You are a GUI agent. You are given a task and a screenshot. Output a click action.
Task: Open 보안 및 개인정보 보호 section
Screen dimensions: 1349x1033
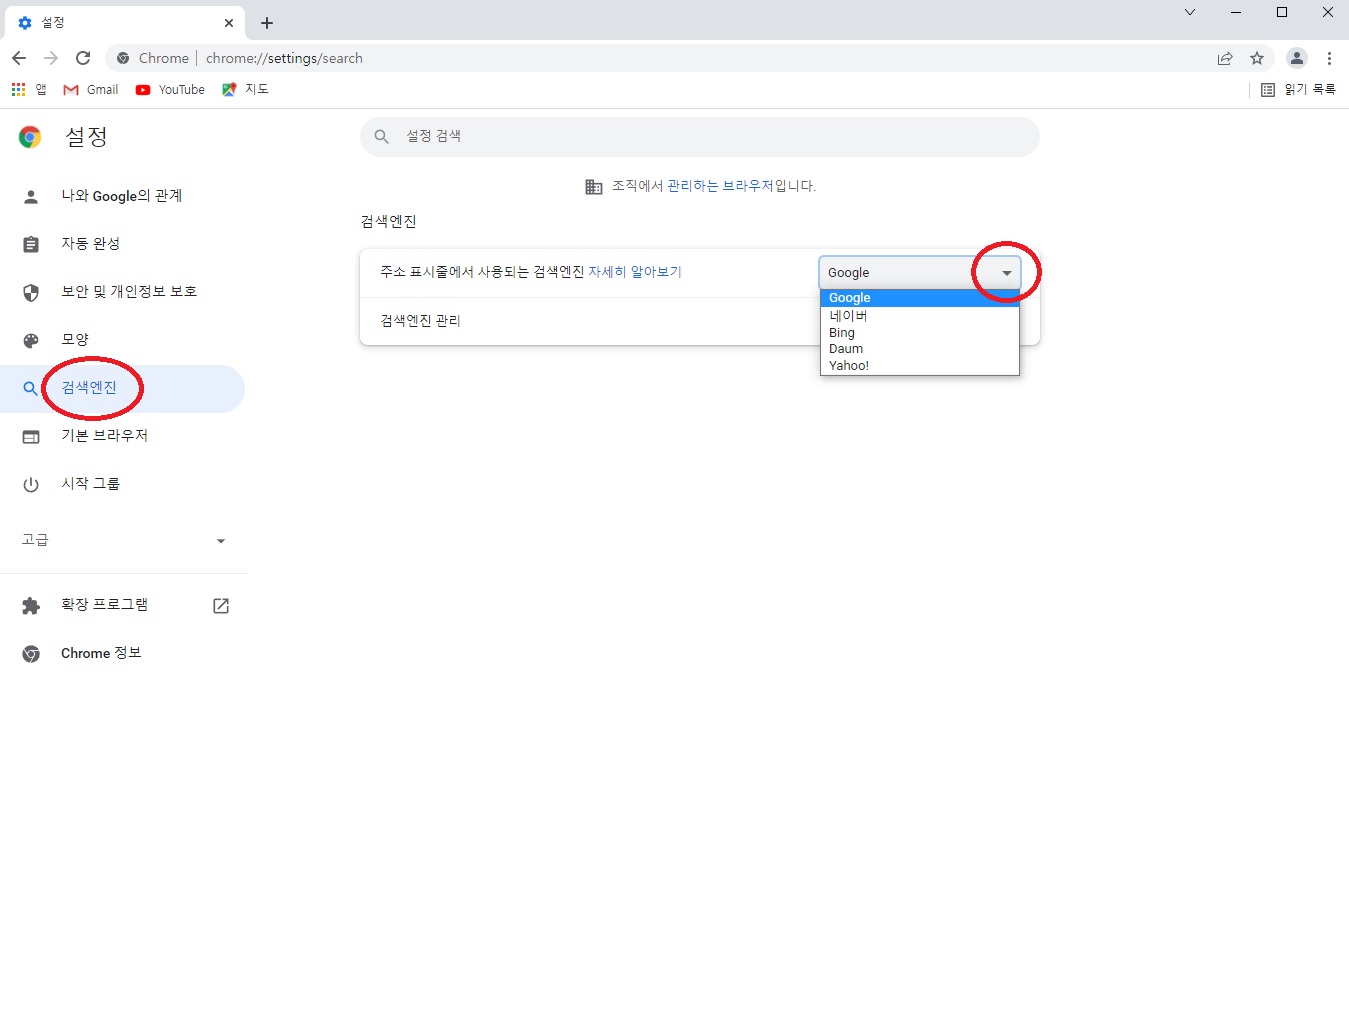pyautogui.click(x=122, y=292)
